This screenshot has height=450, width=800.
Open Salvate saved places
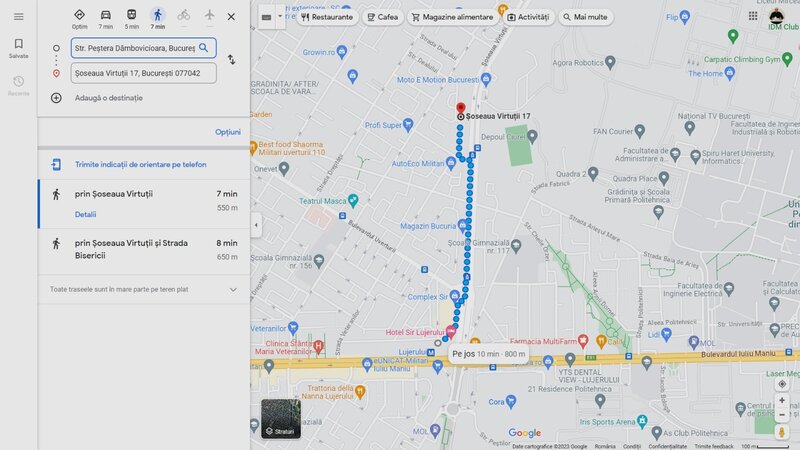point(18,48)
